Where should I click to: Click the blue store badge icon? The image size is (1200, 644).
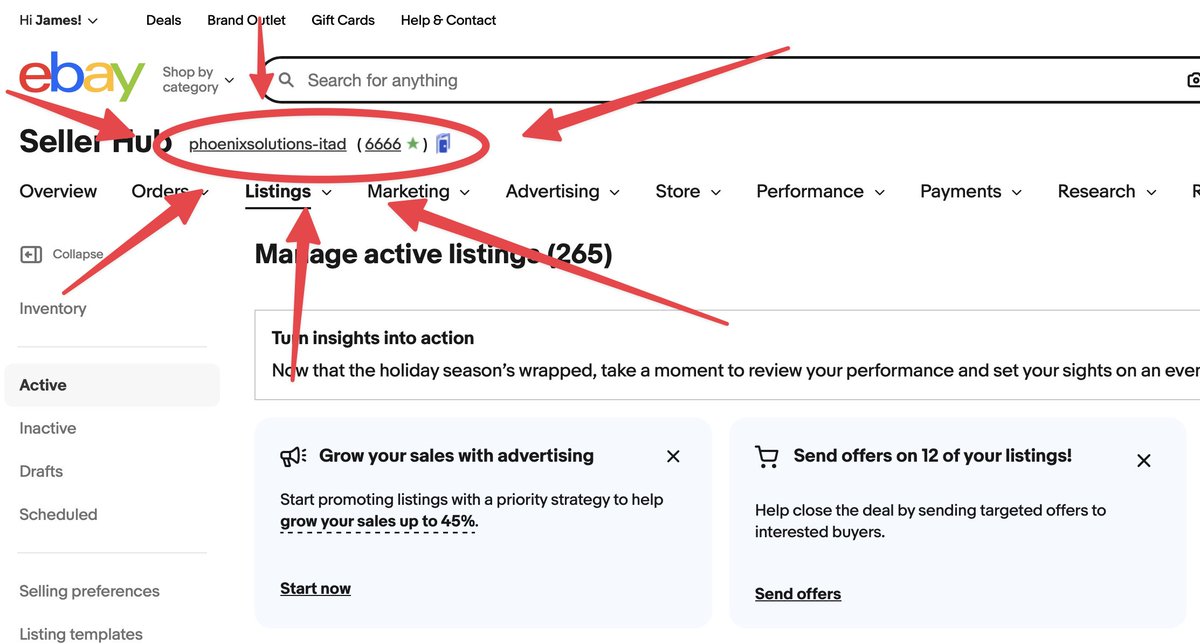point(443,144)
